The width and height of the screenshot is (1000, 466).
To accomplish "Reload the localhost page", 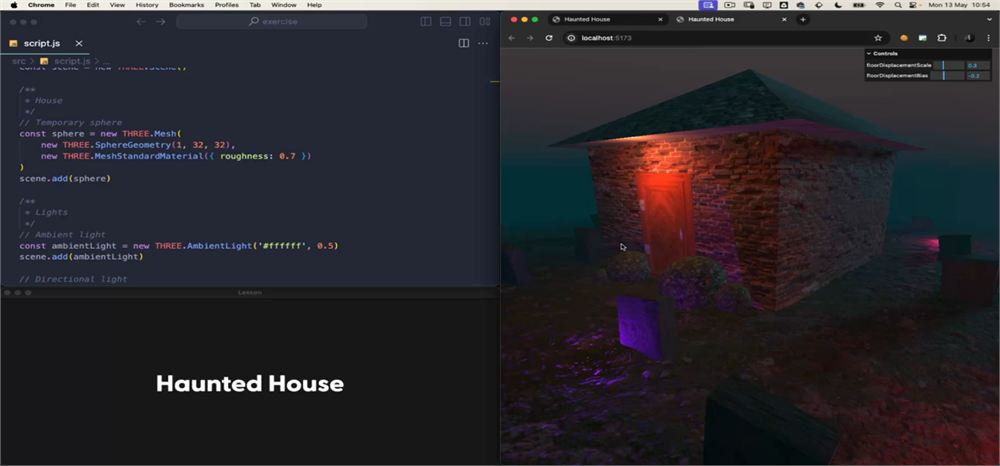I will coord(549,38).
